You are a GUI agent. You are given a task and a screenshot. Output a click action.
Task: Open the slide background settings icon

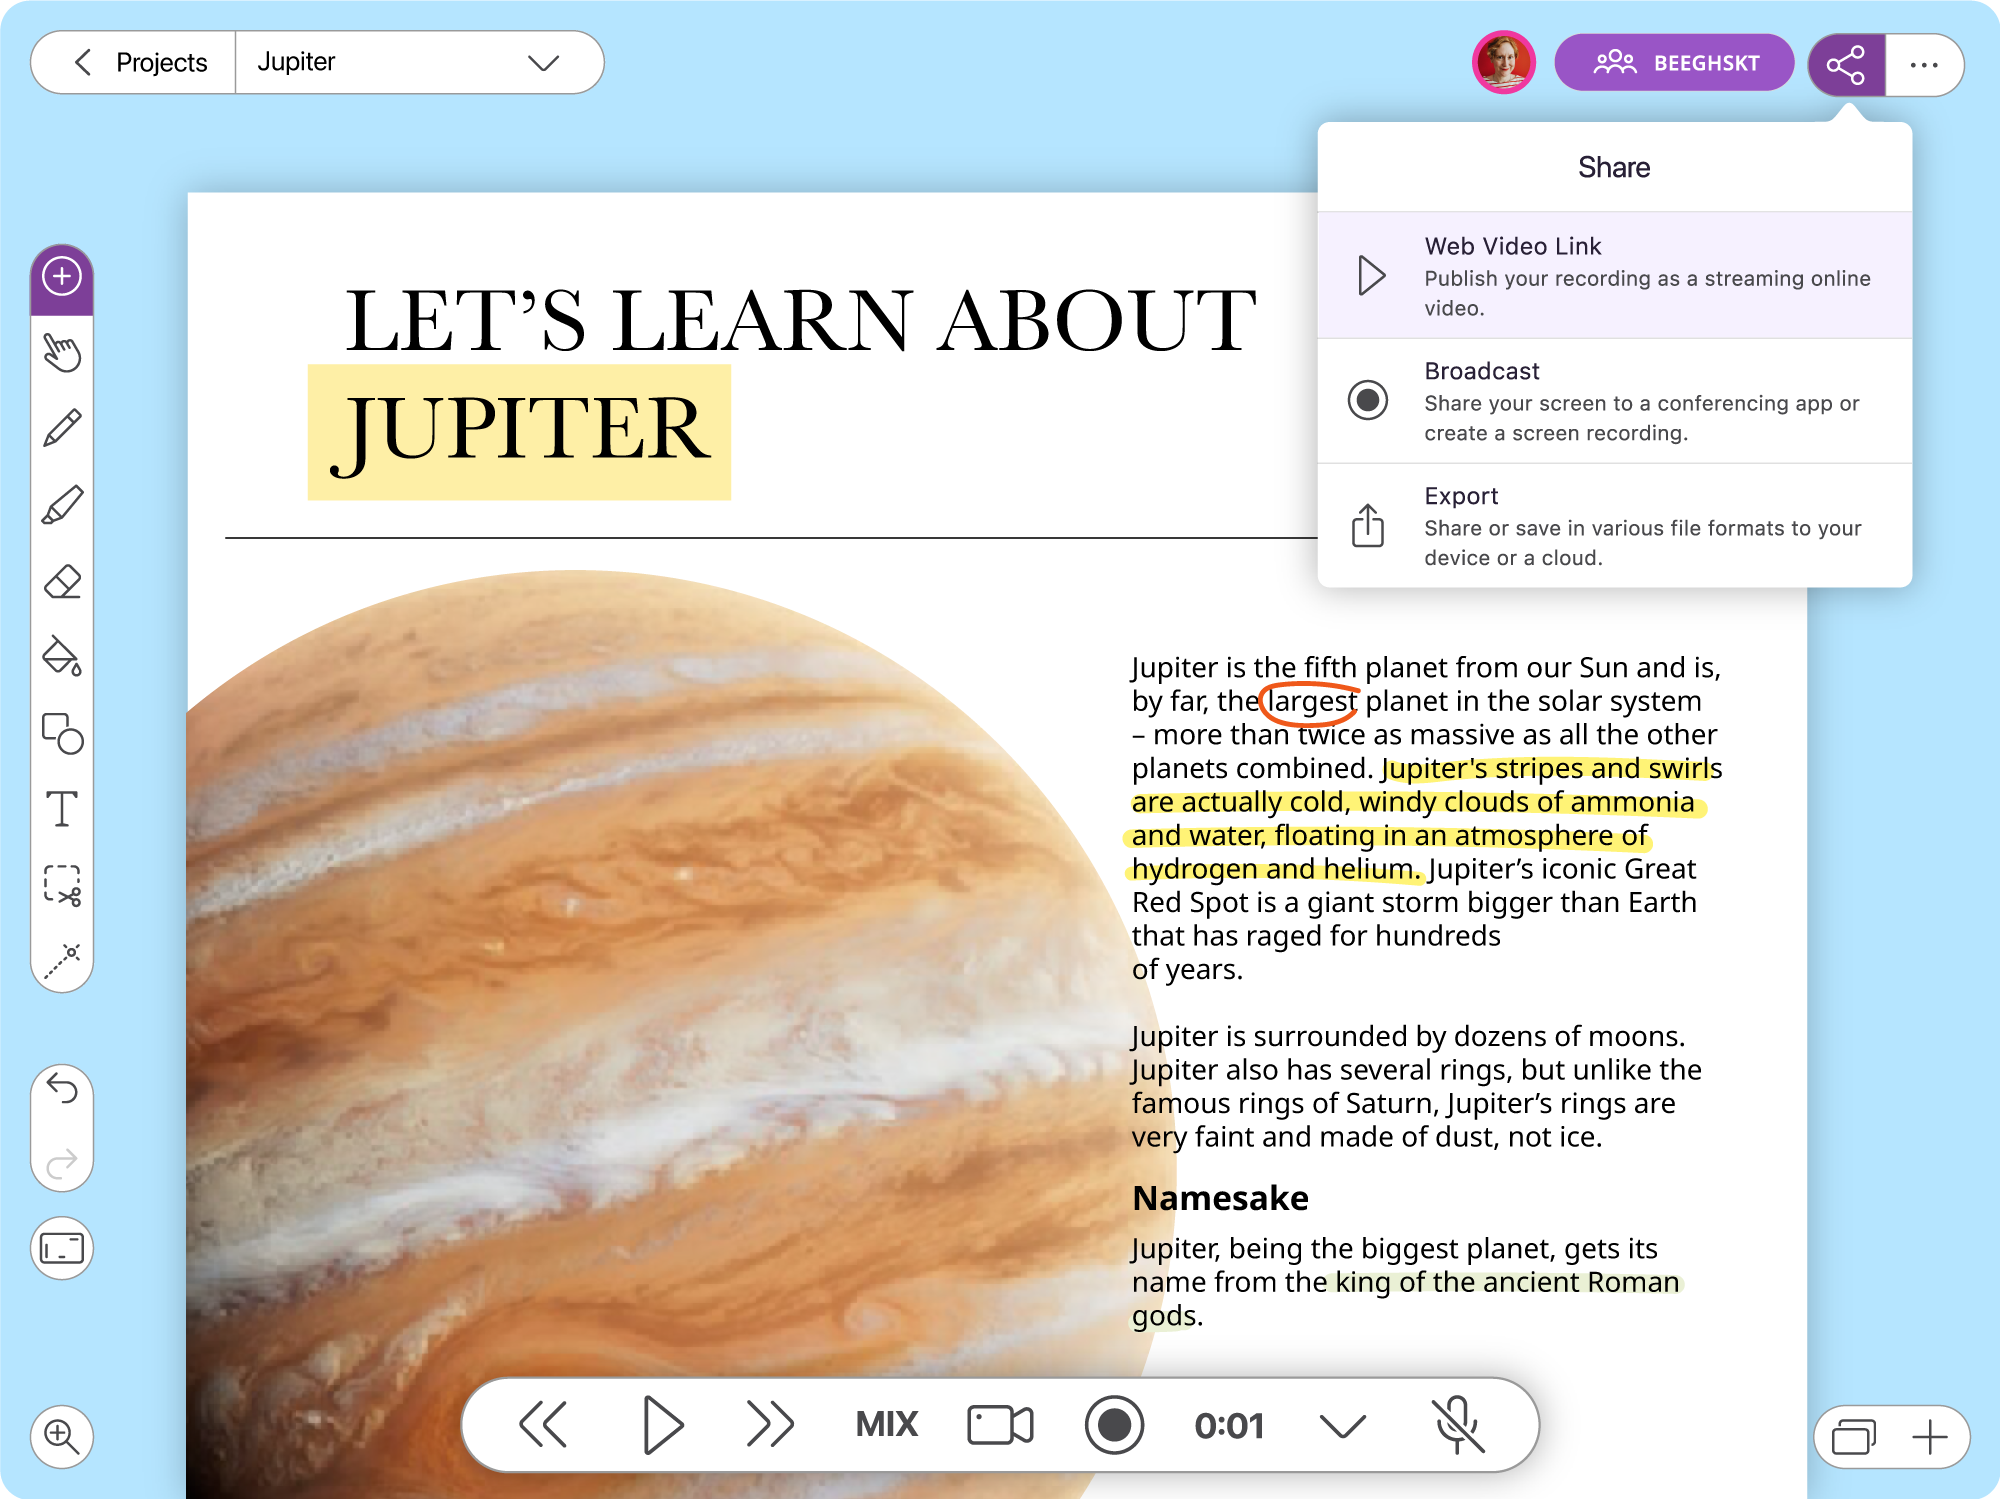pos(62,1248)
